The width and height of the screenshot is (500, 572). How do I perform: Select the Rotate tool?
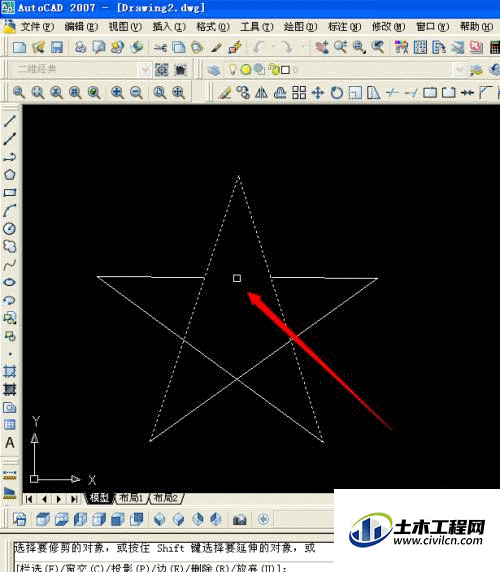pos(337,93)
